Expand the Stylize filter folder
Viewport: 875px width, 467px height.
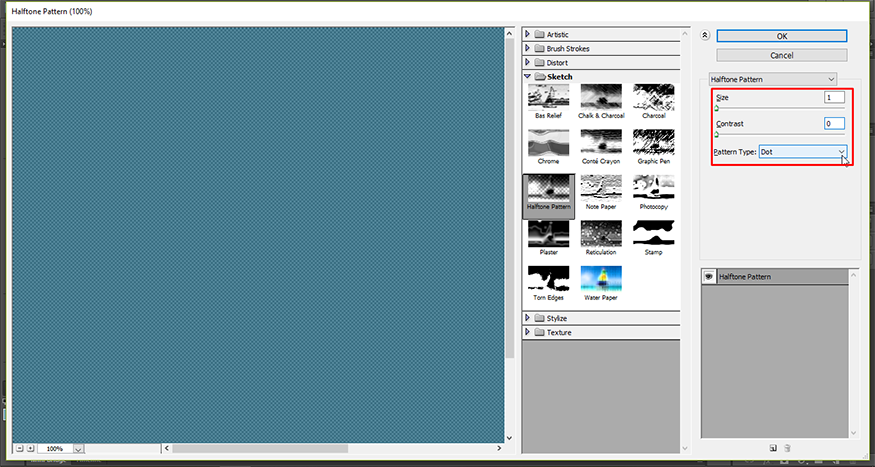point(527,318)
